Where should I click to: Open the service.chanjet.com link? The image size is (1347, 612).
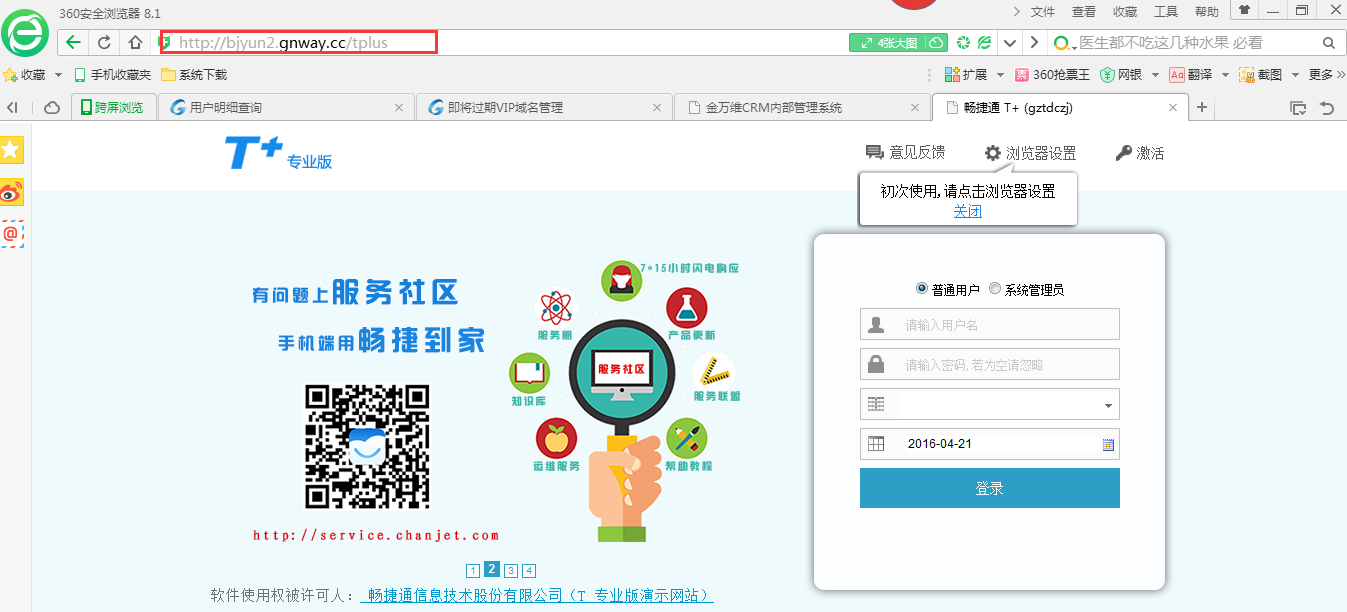coord(376,535)
